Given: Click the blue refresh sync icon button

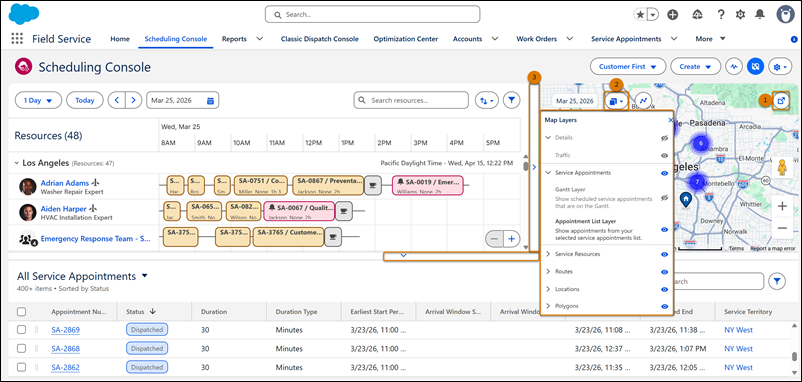Looking at the screenshot, I should (x=755, y=66).
